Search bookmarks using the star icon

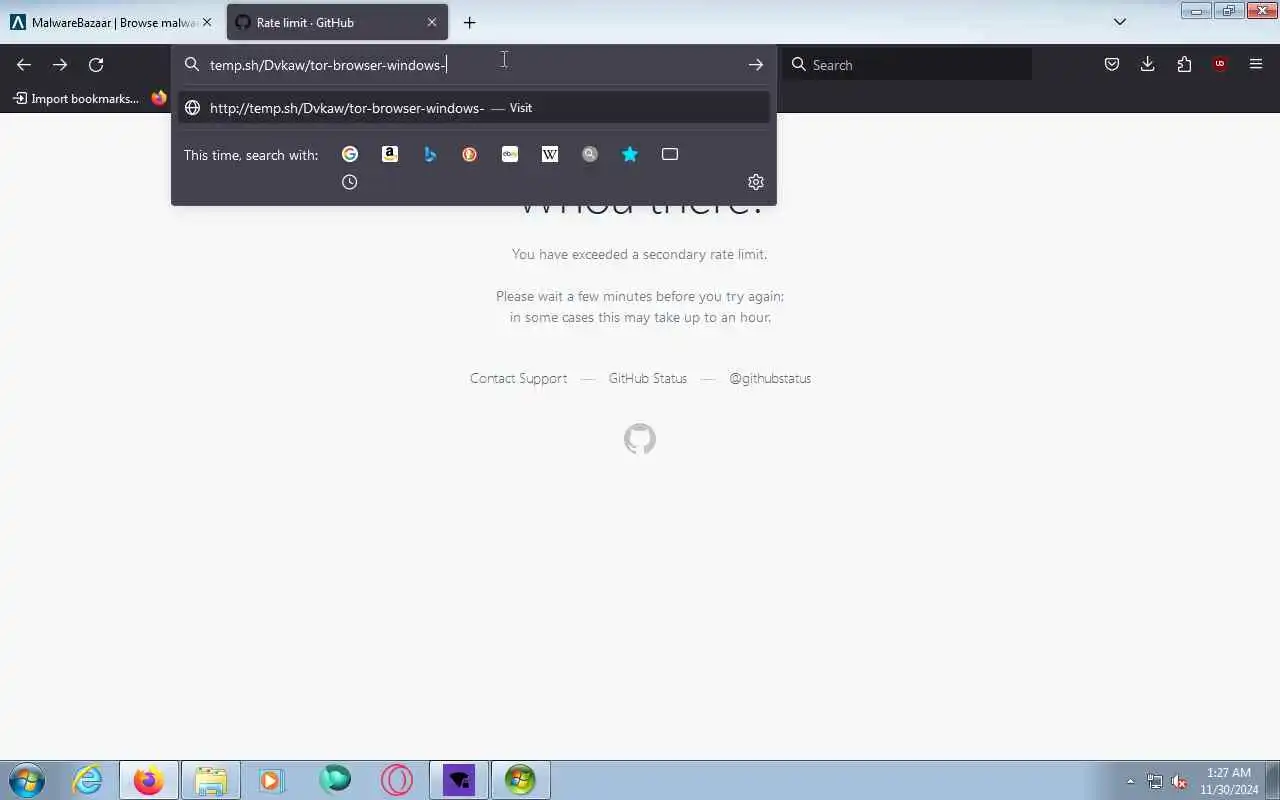[630, 154]
